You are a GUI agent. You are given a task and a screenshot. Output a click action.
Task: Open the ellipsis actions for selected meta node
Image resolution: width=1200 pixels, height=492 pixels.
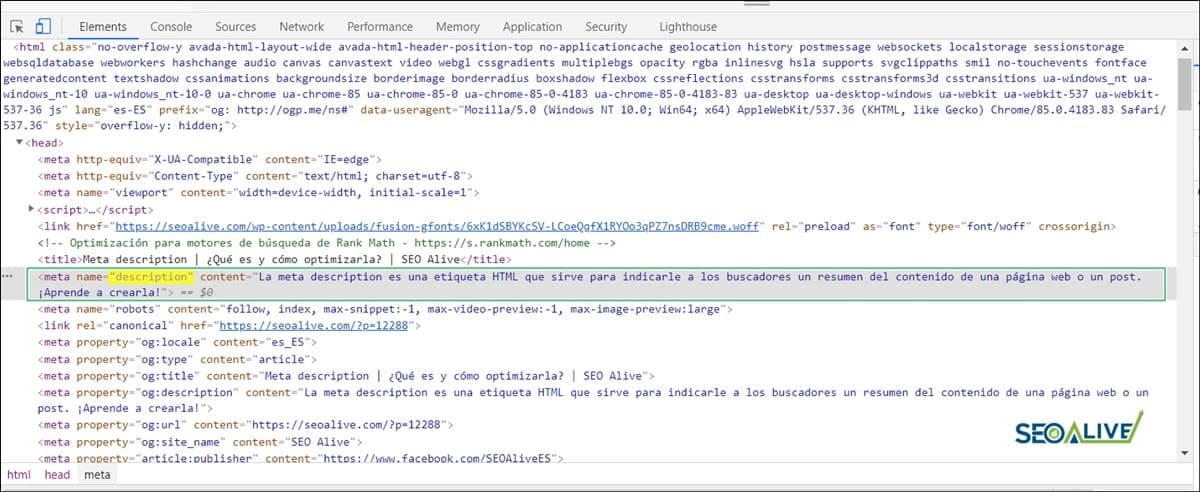pyautogui.click(x=8, y=276)
